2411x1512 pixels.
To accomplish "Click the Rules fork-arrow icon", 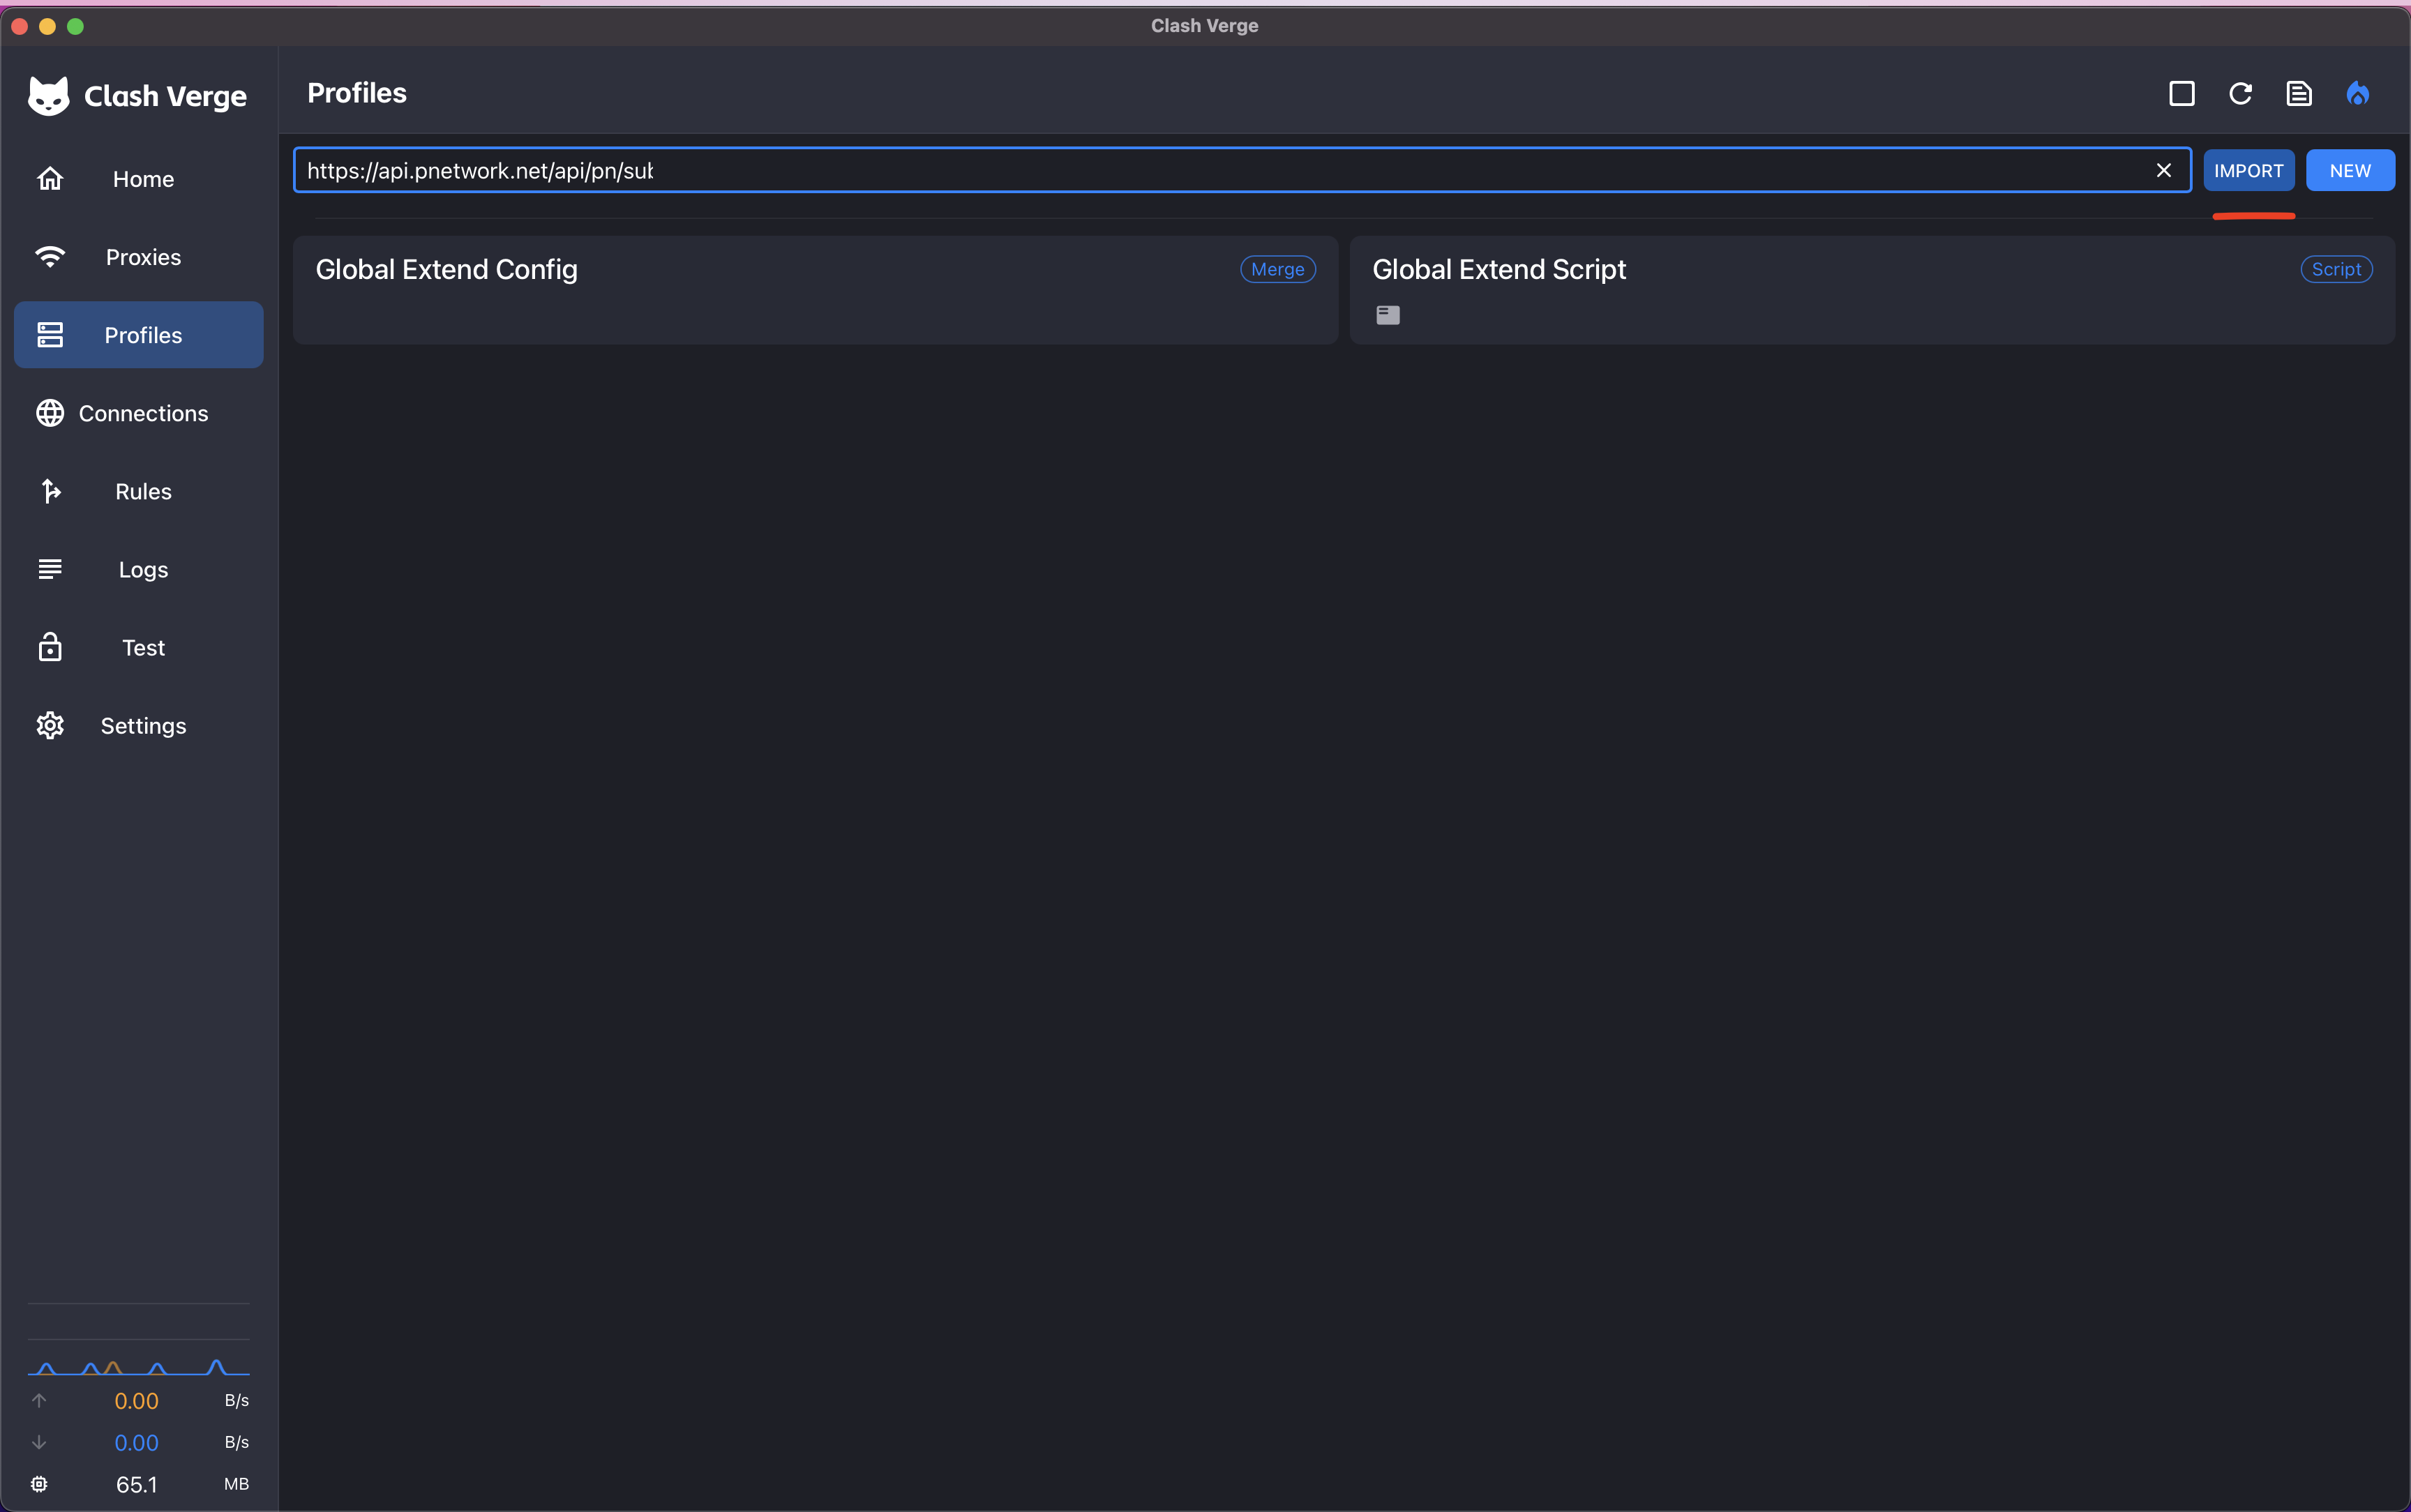I will pos(50,491).
